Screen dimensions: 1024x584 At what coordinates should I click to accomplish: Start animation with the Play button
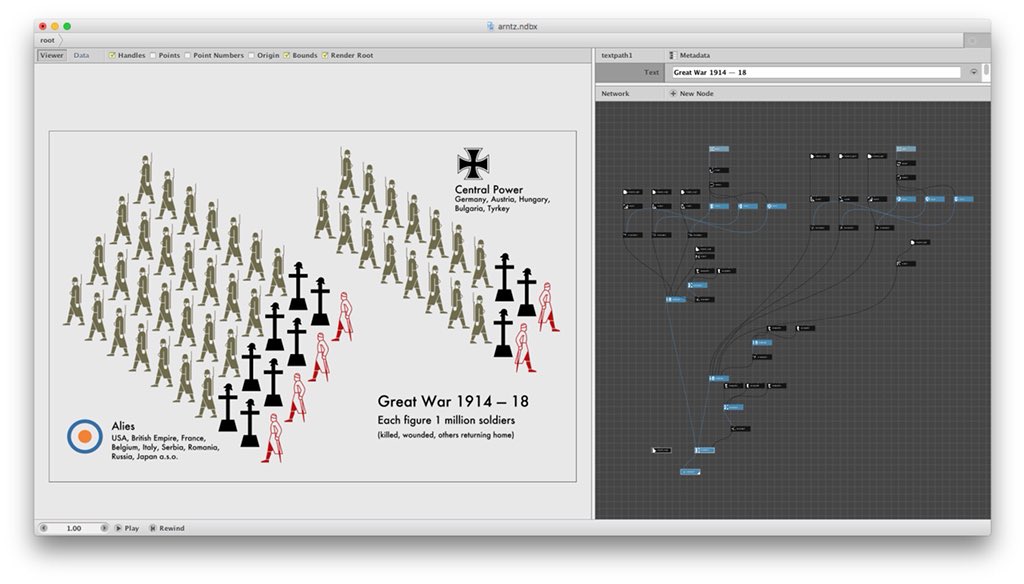click(127, 528)
